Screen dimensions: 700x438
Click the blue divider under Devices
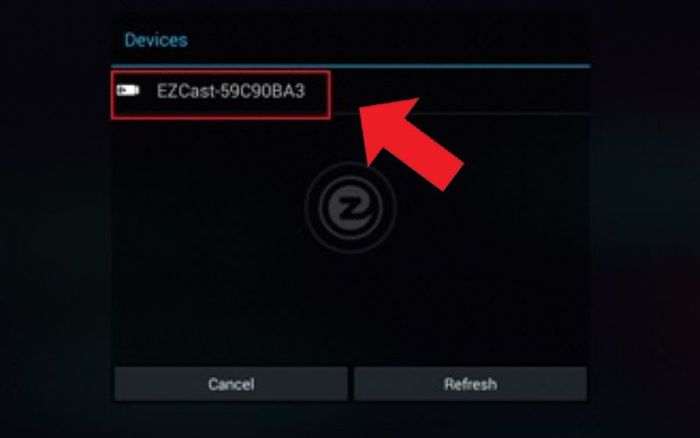point(350,66)
